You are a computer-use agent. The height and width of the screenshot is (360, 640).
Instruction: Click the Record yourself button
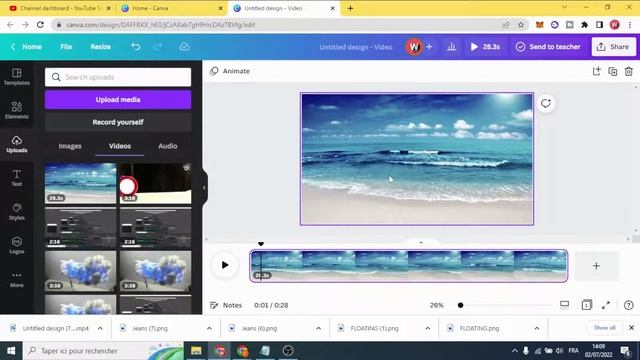[118, 122]
